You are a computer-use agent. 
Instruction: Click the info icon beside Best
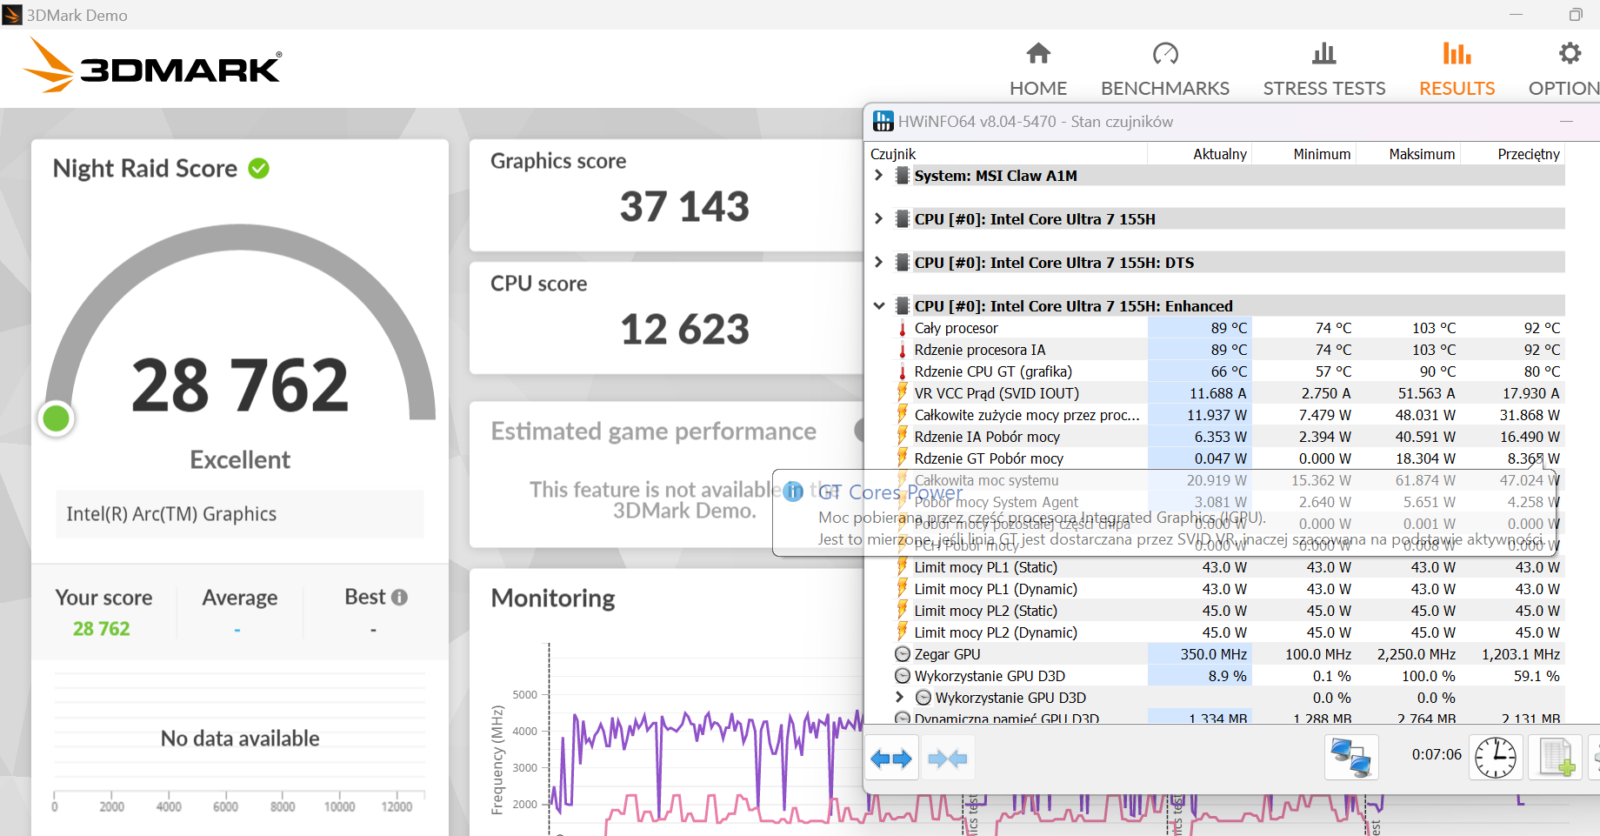tap(400, 597)
